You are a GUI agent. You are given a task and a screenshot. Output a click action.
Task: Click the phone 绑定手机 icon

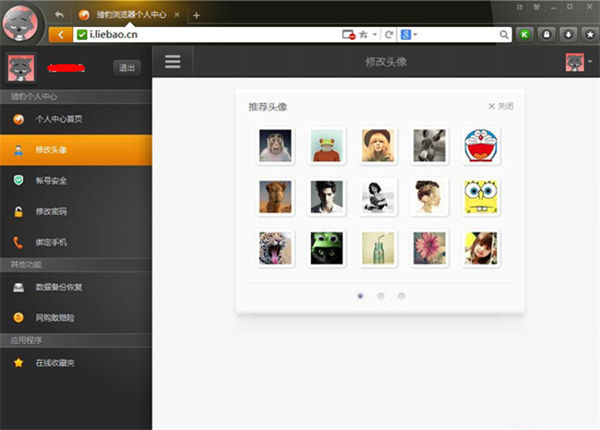(x=18, y=242)
